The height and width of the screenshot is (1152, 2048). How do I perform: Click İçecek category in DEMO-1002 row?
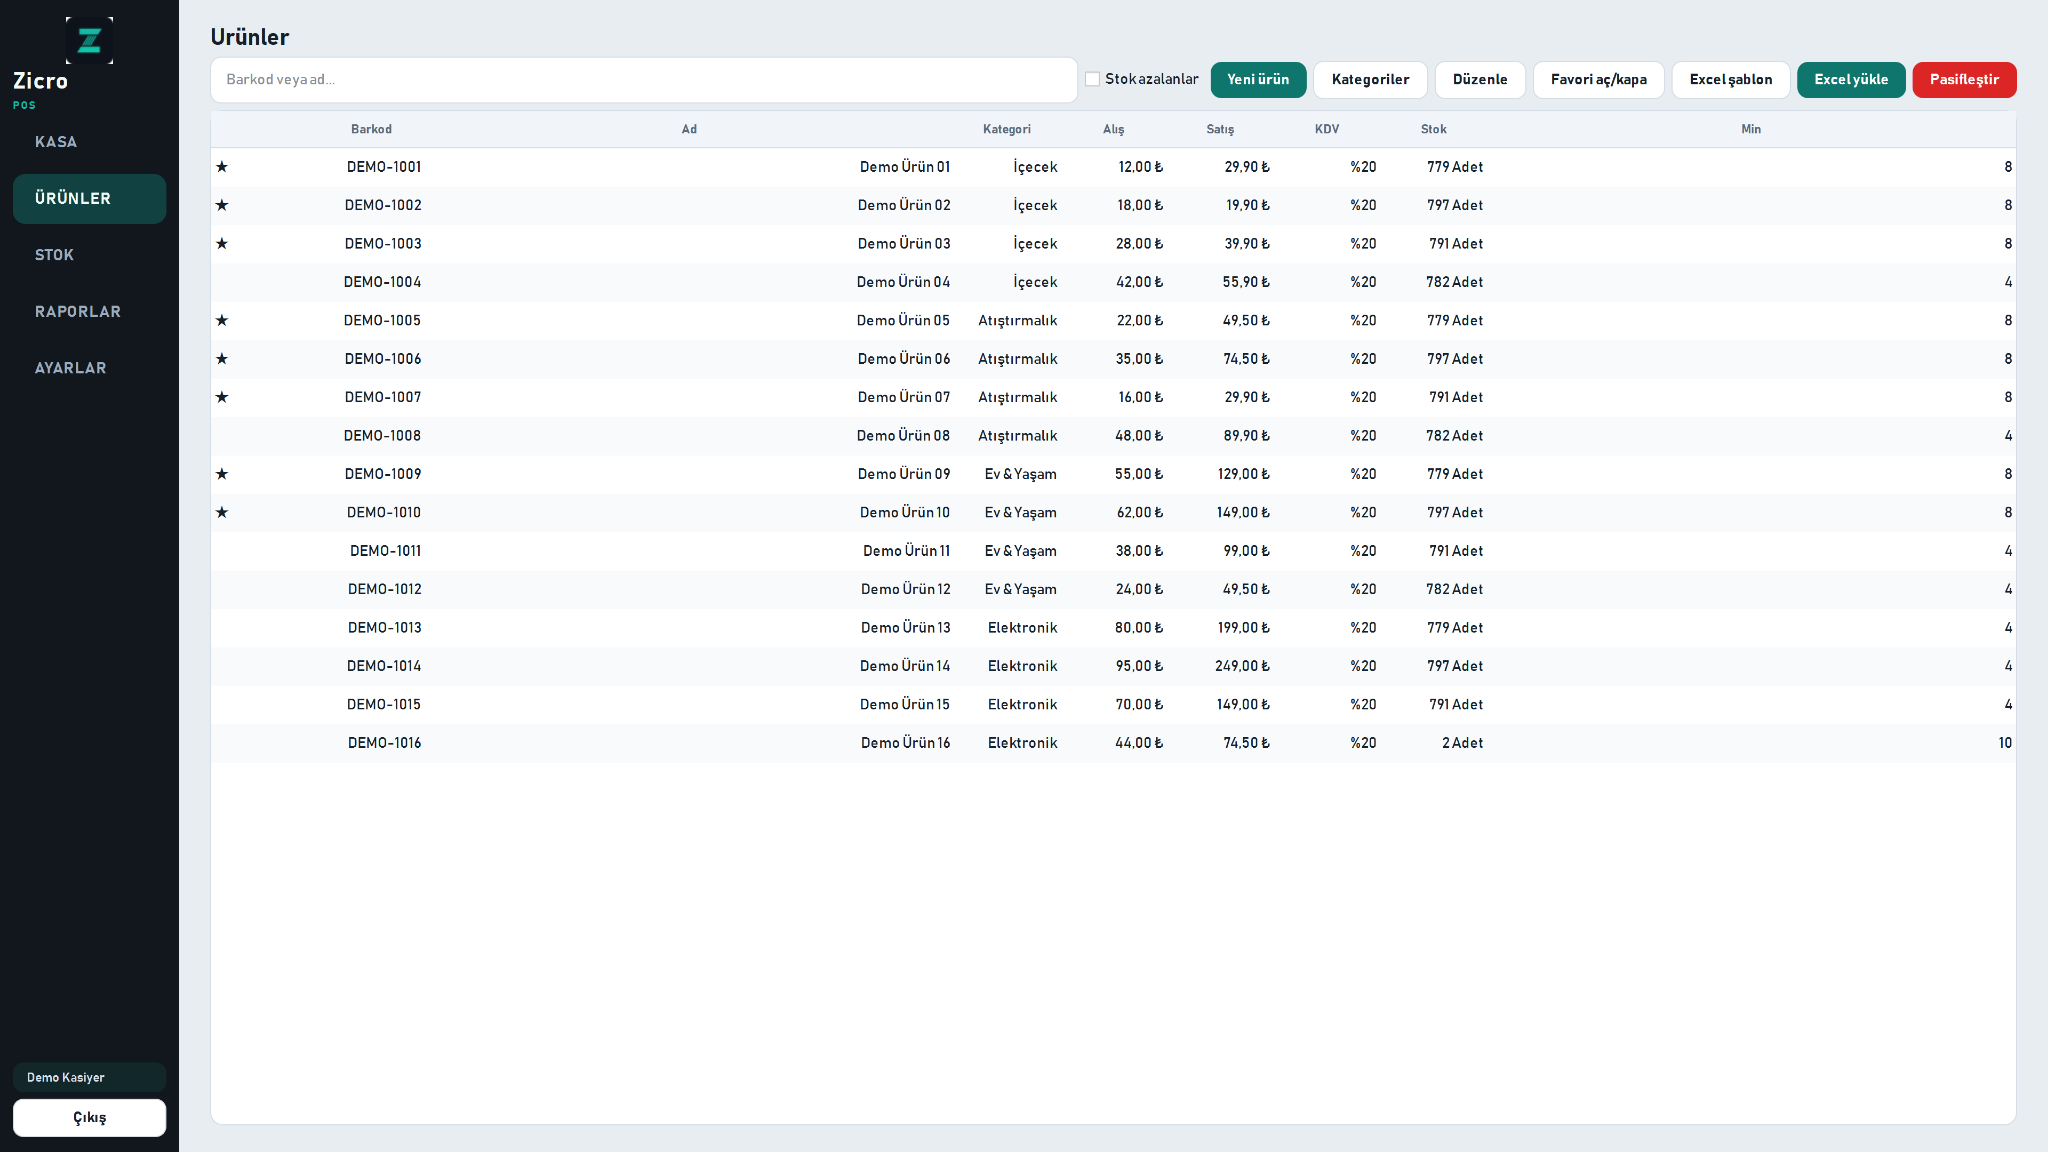tap(1035, 205)
